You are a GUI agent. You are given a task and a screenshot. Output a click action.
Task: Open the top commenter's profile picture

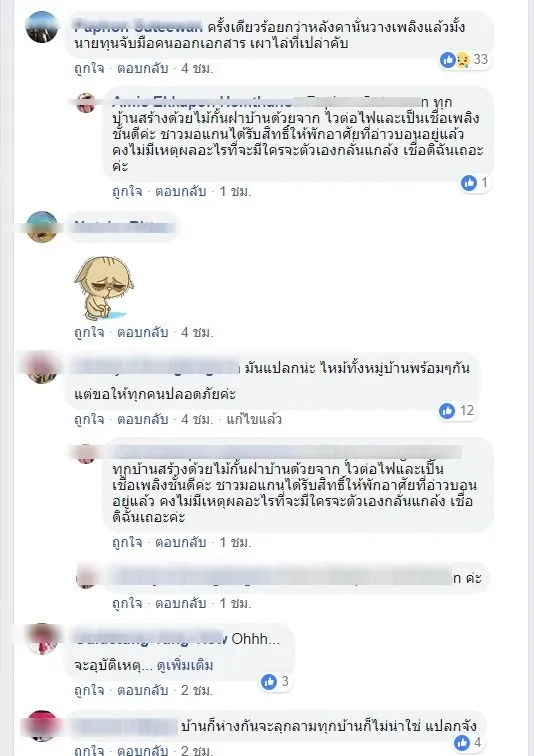41,27
